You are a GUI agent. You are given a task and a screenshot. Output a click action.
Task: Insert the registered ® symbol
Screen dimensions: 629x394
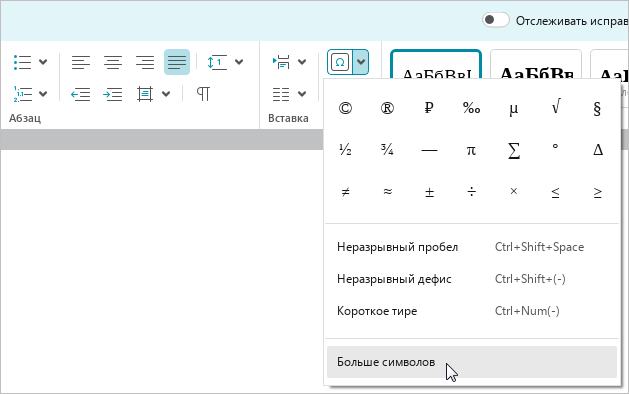[387, 108]
